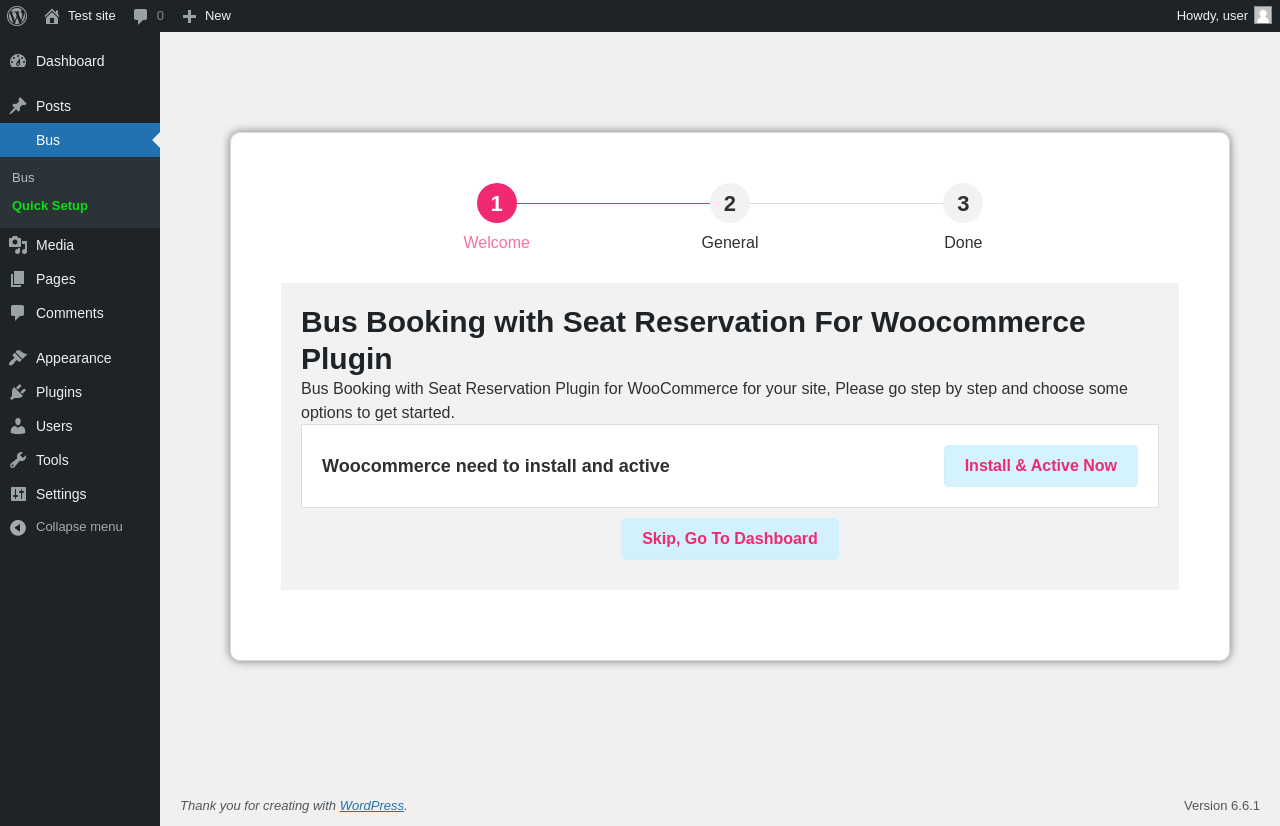Click the comments bubble icon in admin bar
Viewport: 1280px width, 826px height.
point(141,16)
